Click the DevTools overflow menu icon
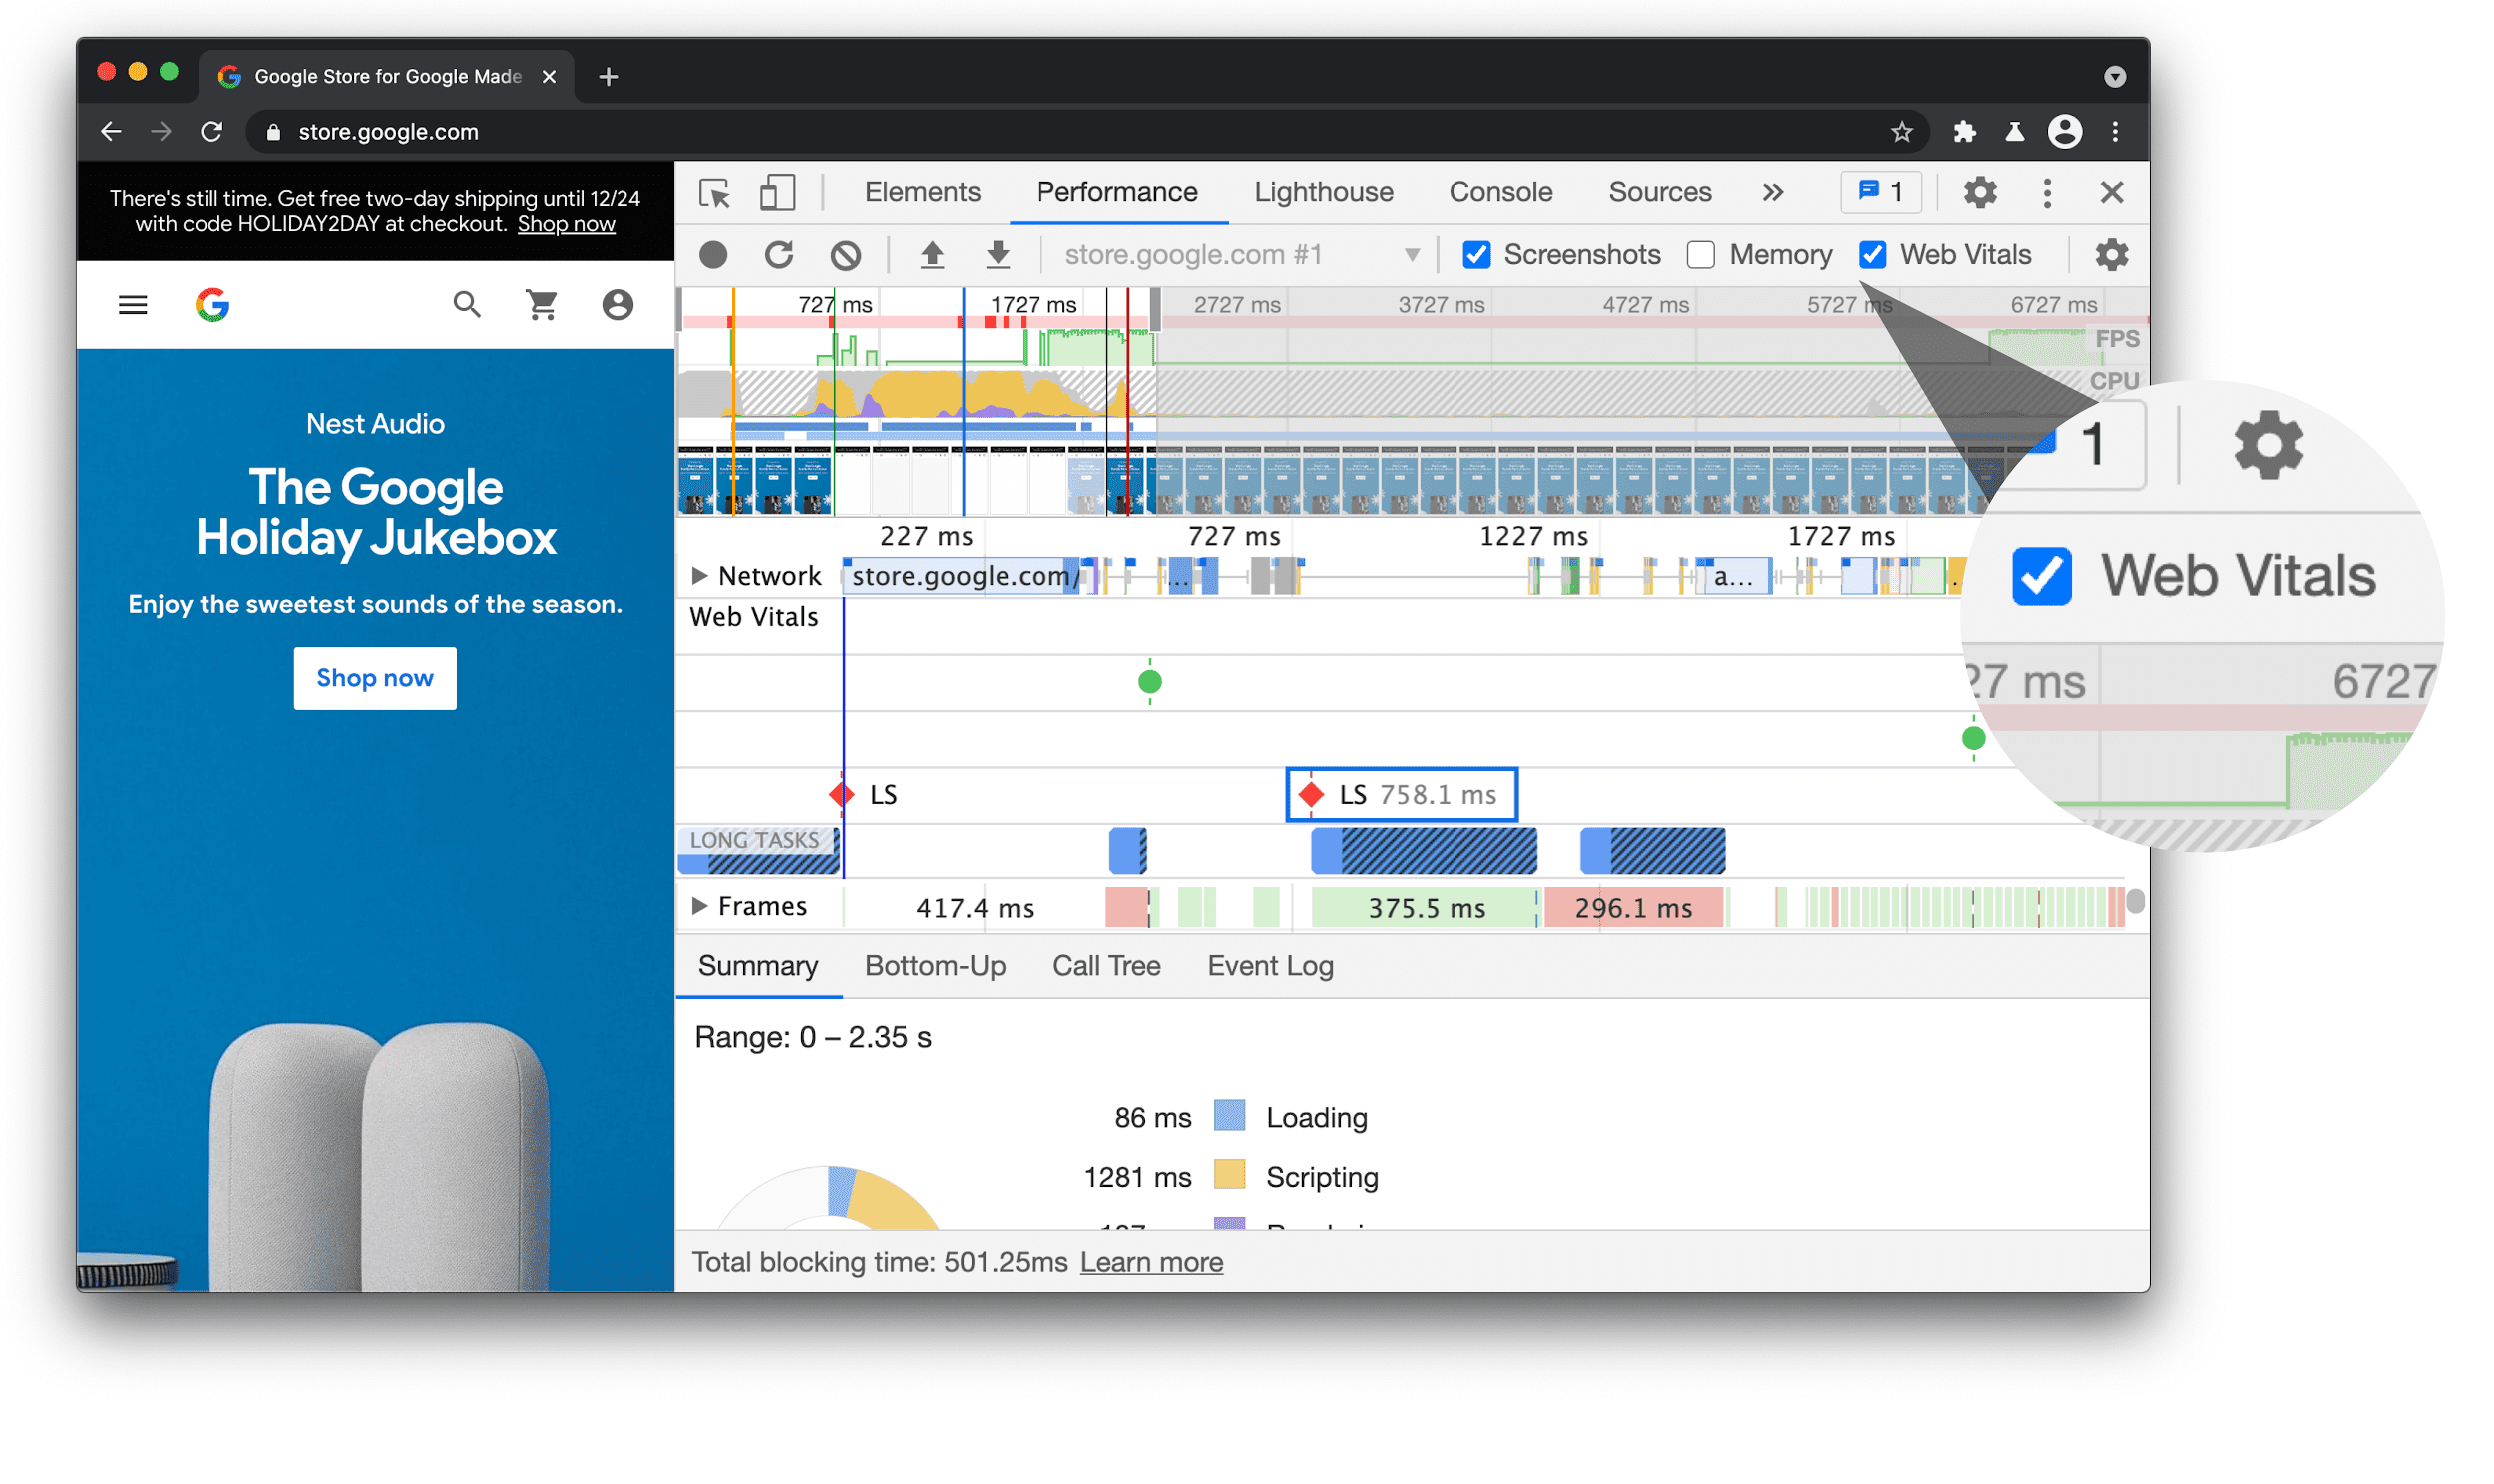This screenshot has height=1484, width=2494. [x=2047, y=192]
